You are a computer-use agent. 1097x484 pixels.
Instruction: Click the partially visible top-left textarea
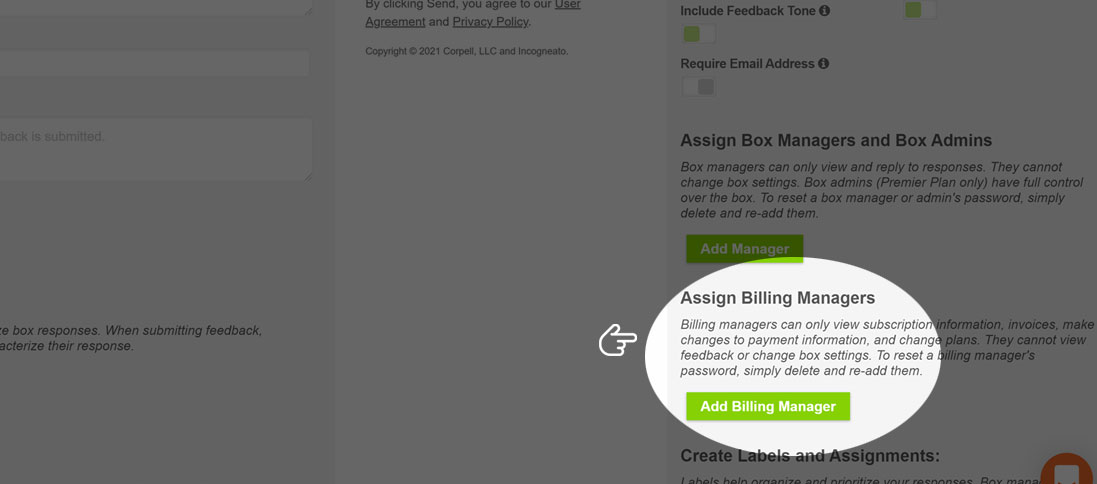click(156, 8)
